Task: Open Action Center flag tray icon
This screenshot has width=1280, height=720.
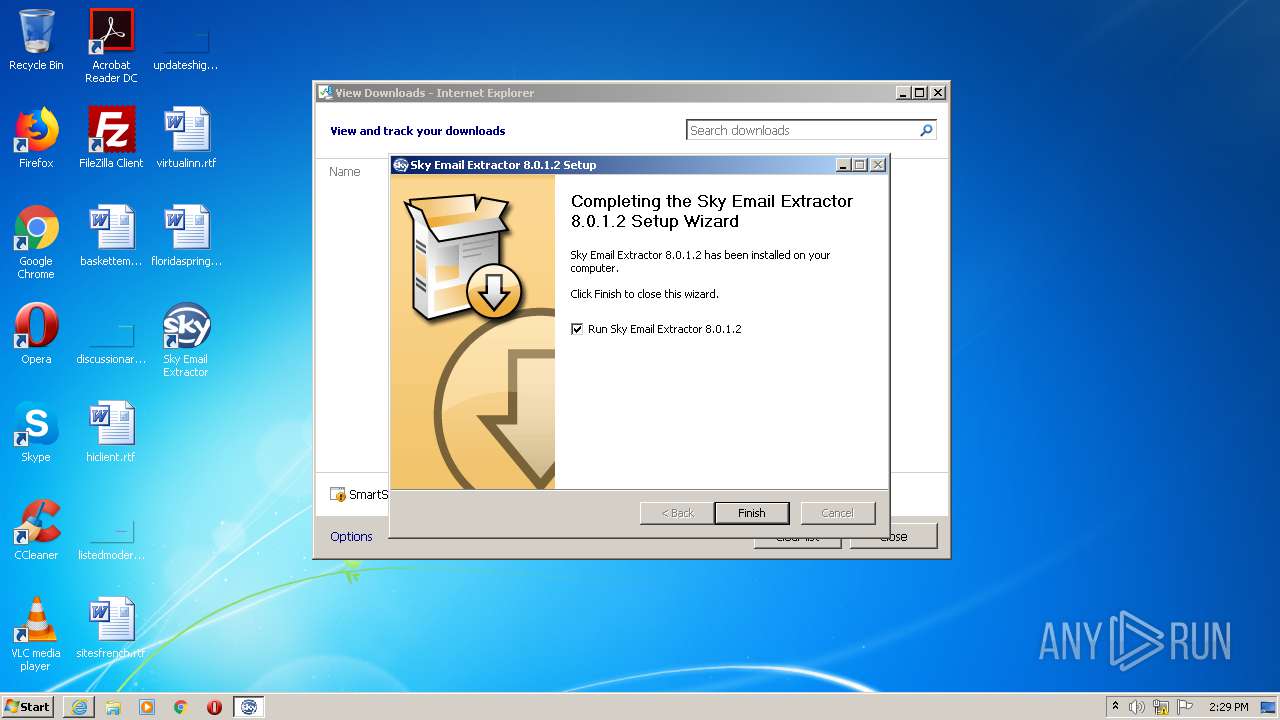Action: (1185, 707)
